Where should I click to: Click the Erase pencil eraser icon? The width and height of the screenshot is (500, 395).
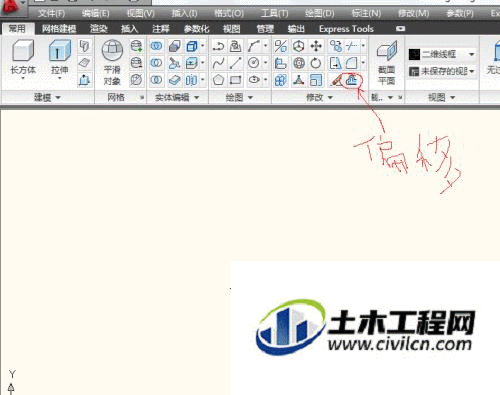coord(336,80)
